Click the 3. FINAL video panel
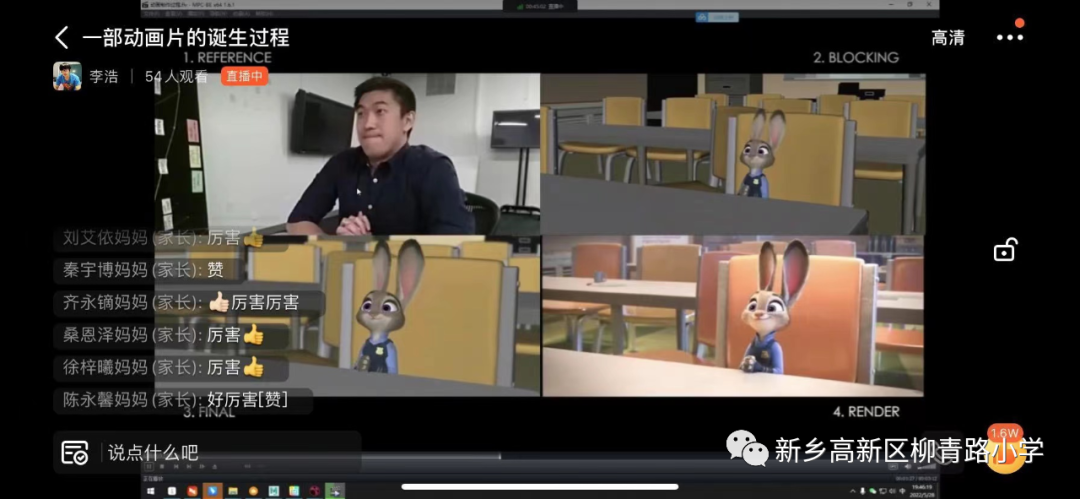The image size is (1080, 499). pyautogui.click(x=347, y=316)
